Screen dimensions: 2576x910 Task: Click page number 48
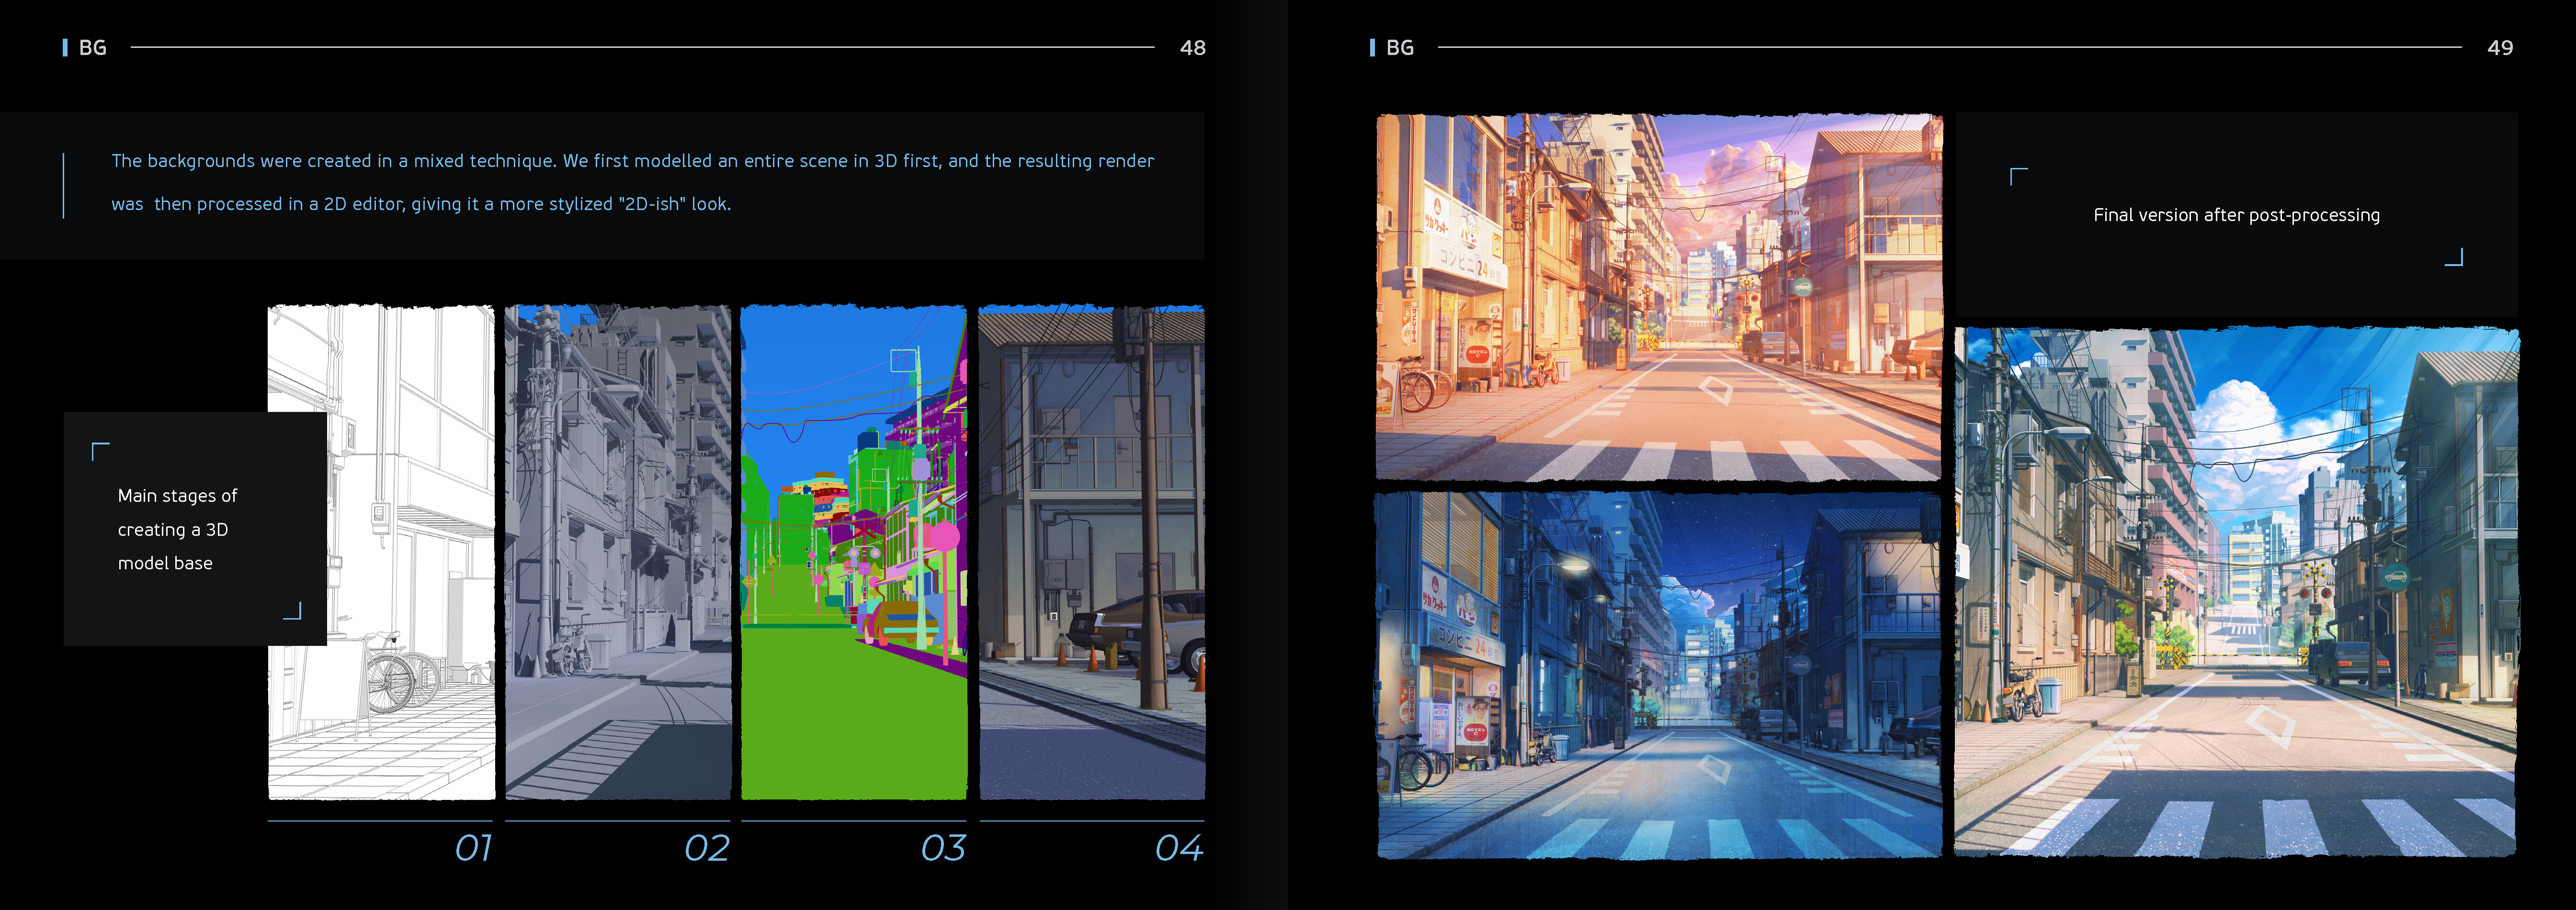coord(1192,46)
